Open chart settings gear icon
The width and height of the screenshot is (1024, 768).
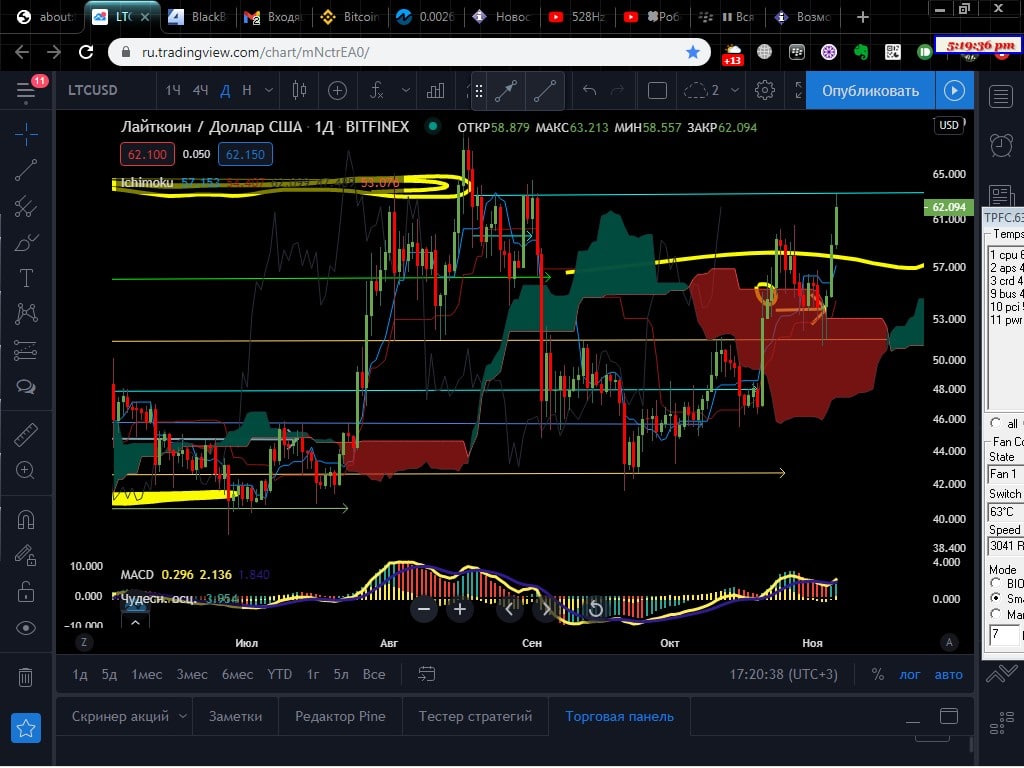pyautogui.click(x=765, y=91)
